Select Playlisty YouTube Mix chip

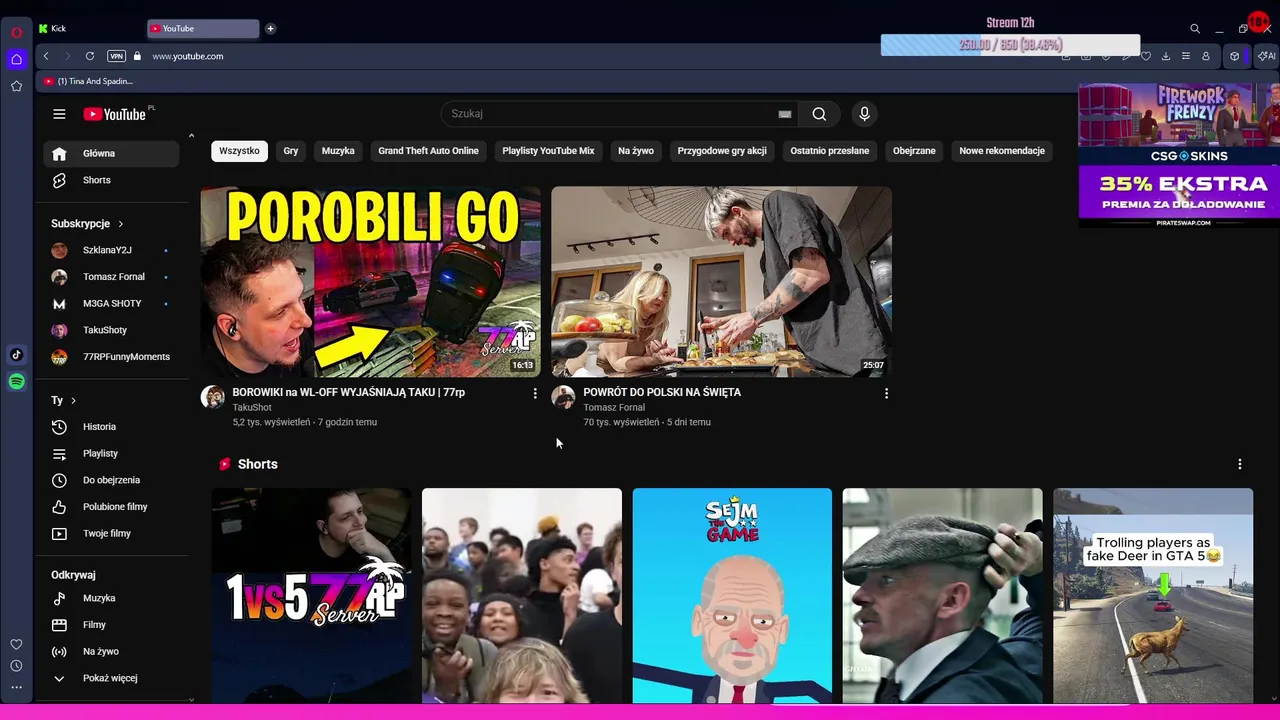pyautogui.click(x=548, y=151)
